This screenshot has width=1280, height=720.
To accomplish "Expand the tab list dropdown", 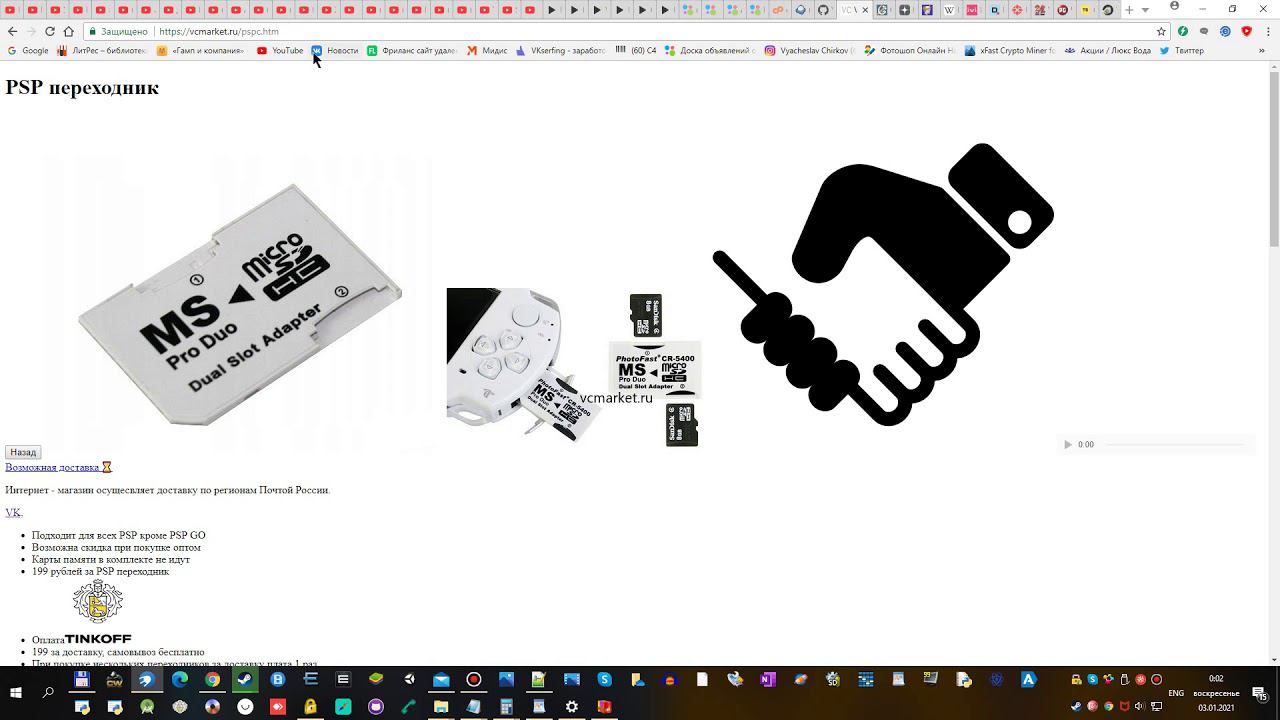I will click(x=1145, y=10).
